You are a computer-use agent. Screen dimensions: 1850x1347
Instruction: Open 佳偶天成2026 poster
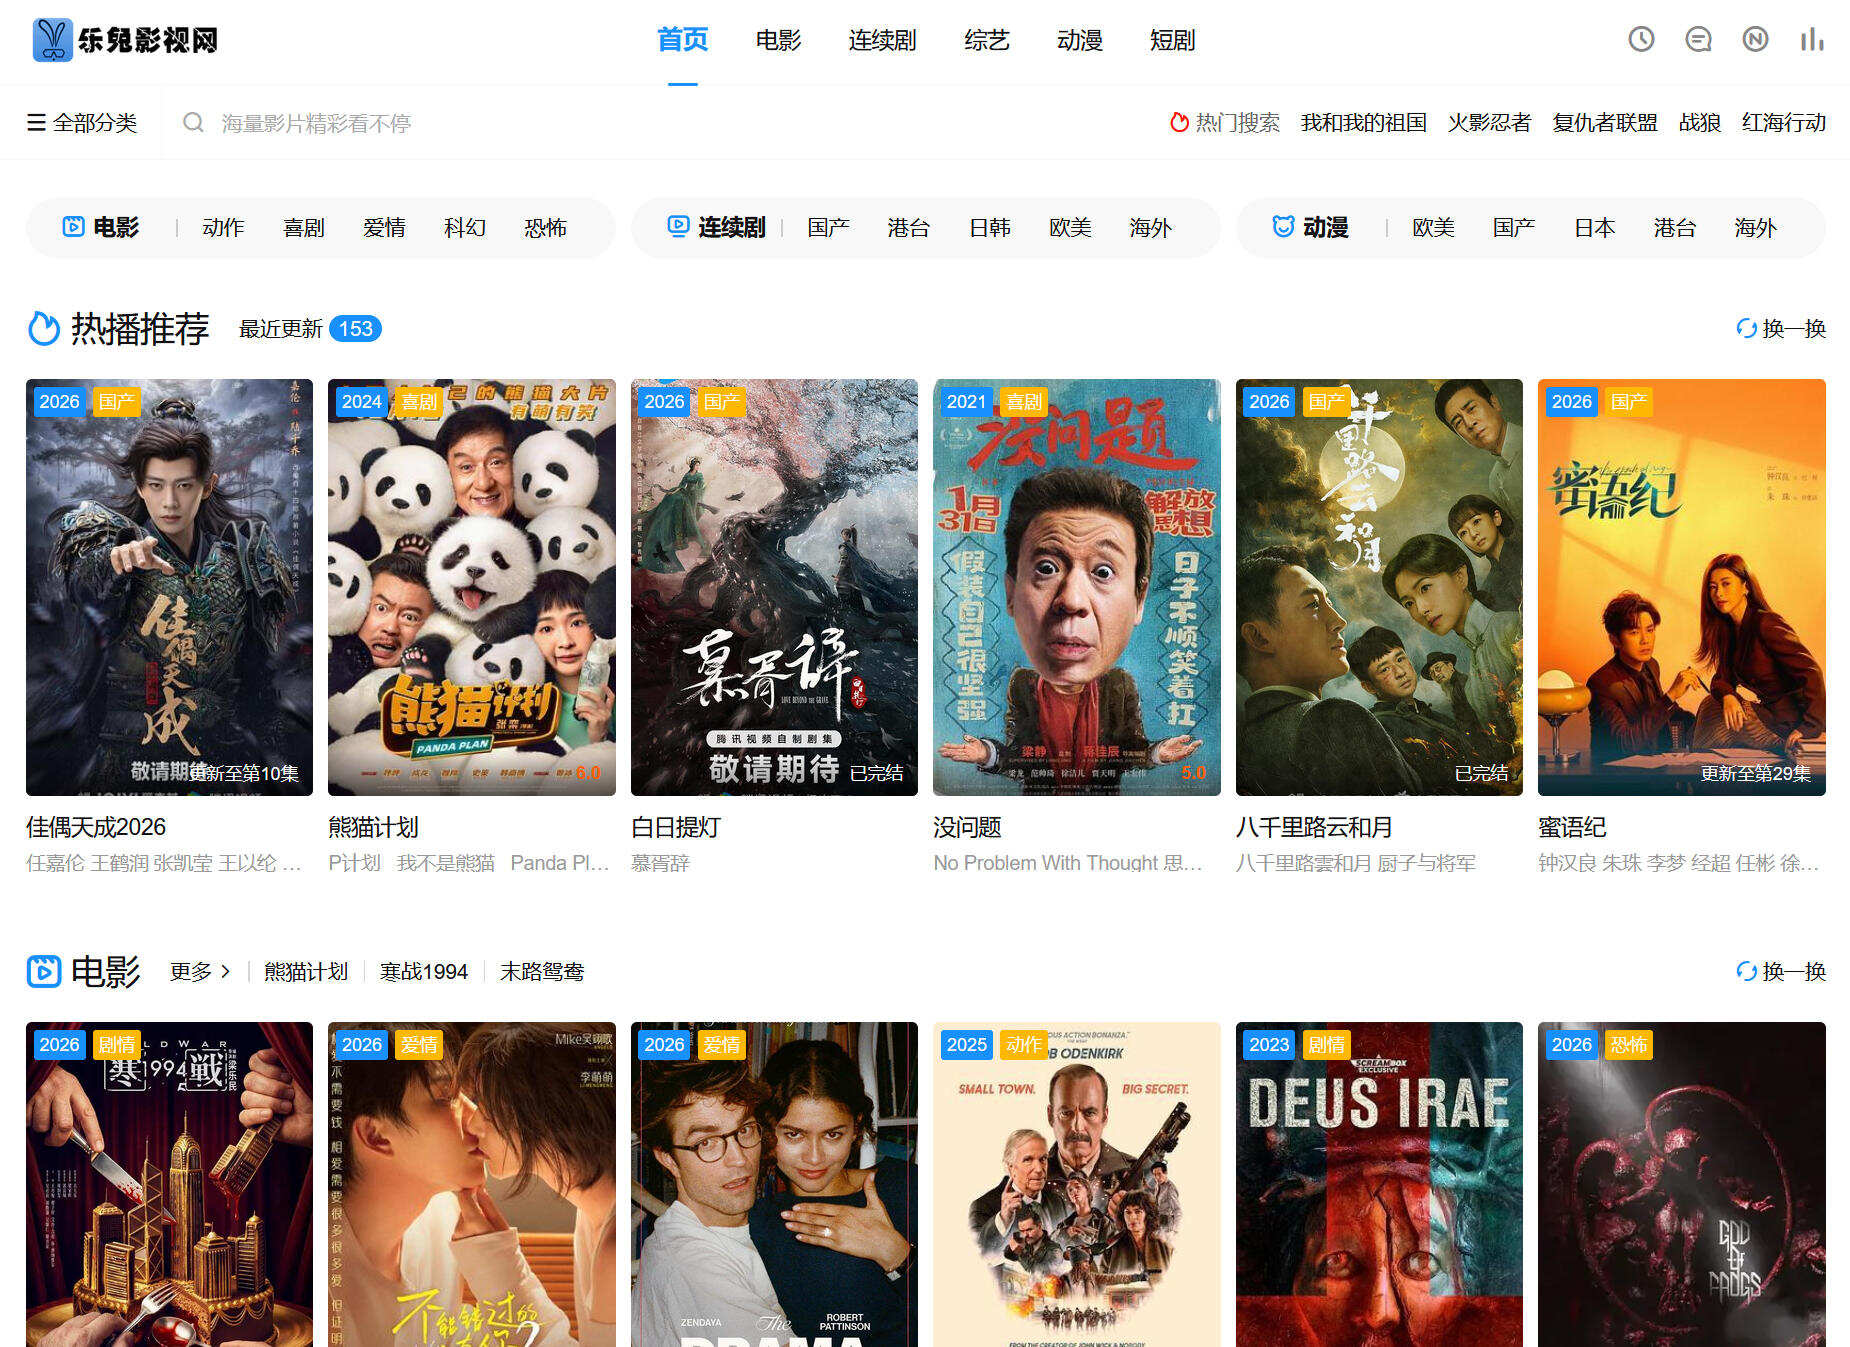[x=169, y=587]
